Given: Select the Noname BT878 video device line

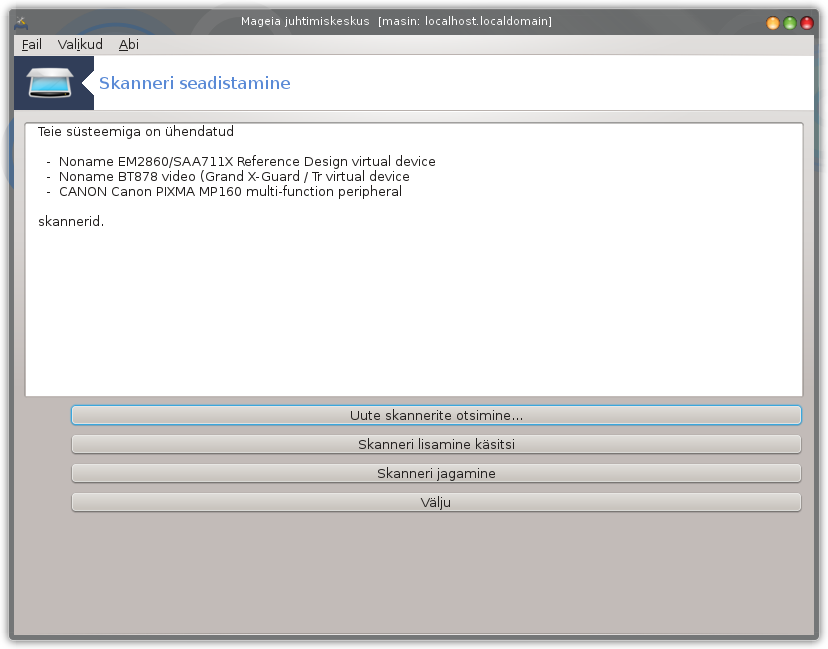Looking at the screenshot, I should point(234,176).
